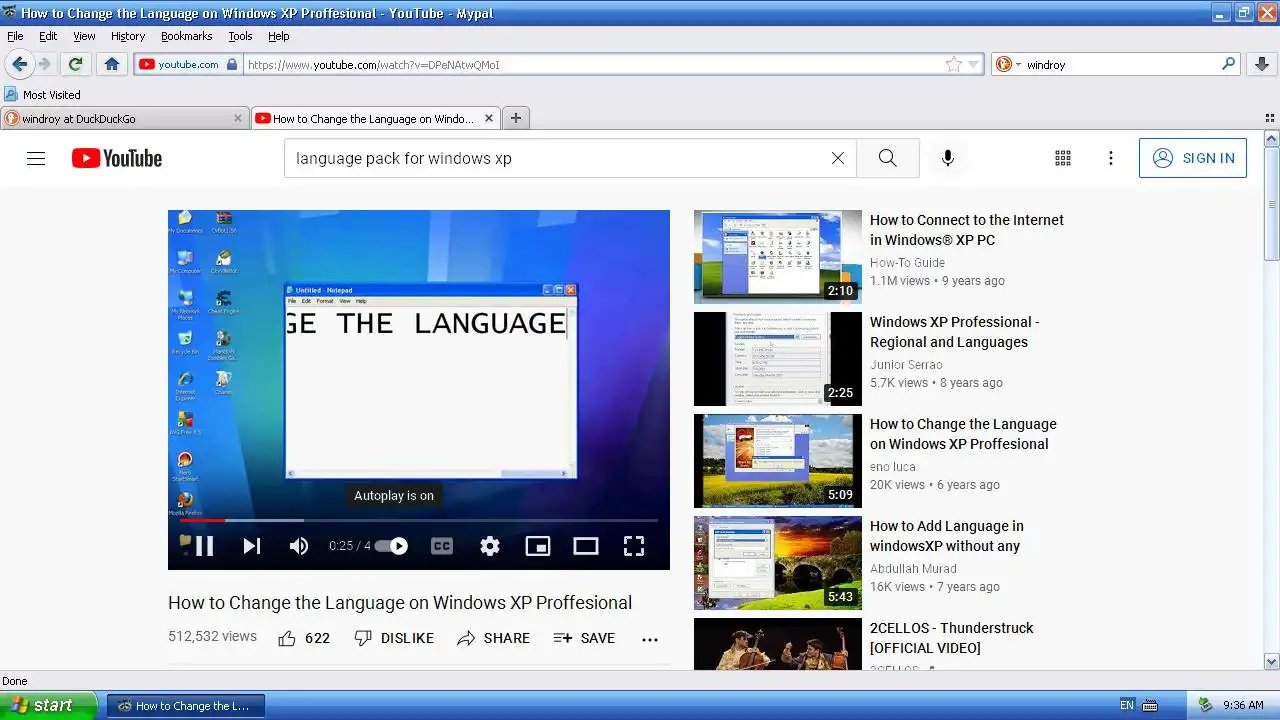The width and height of the screenshot is (1280, 720).
Task: Toggle closed captions on the video
Action: [442, 546]
